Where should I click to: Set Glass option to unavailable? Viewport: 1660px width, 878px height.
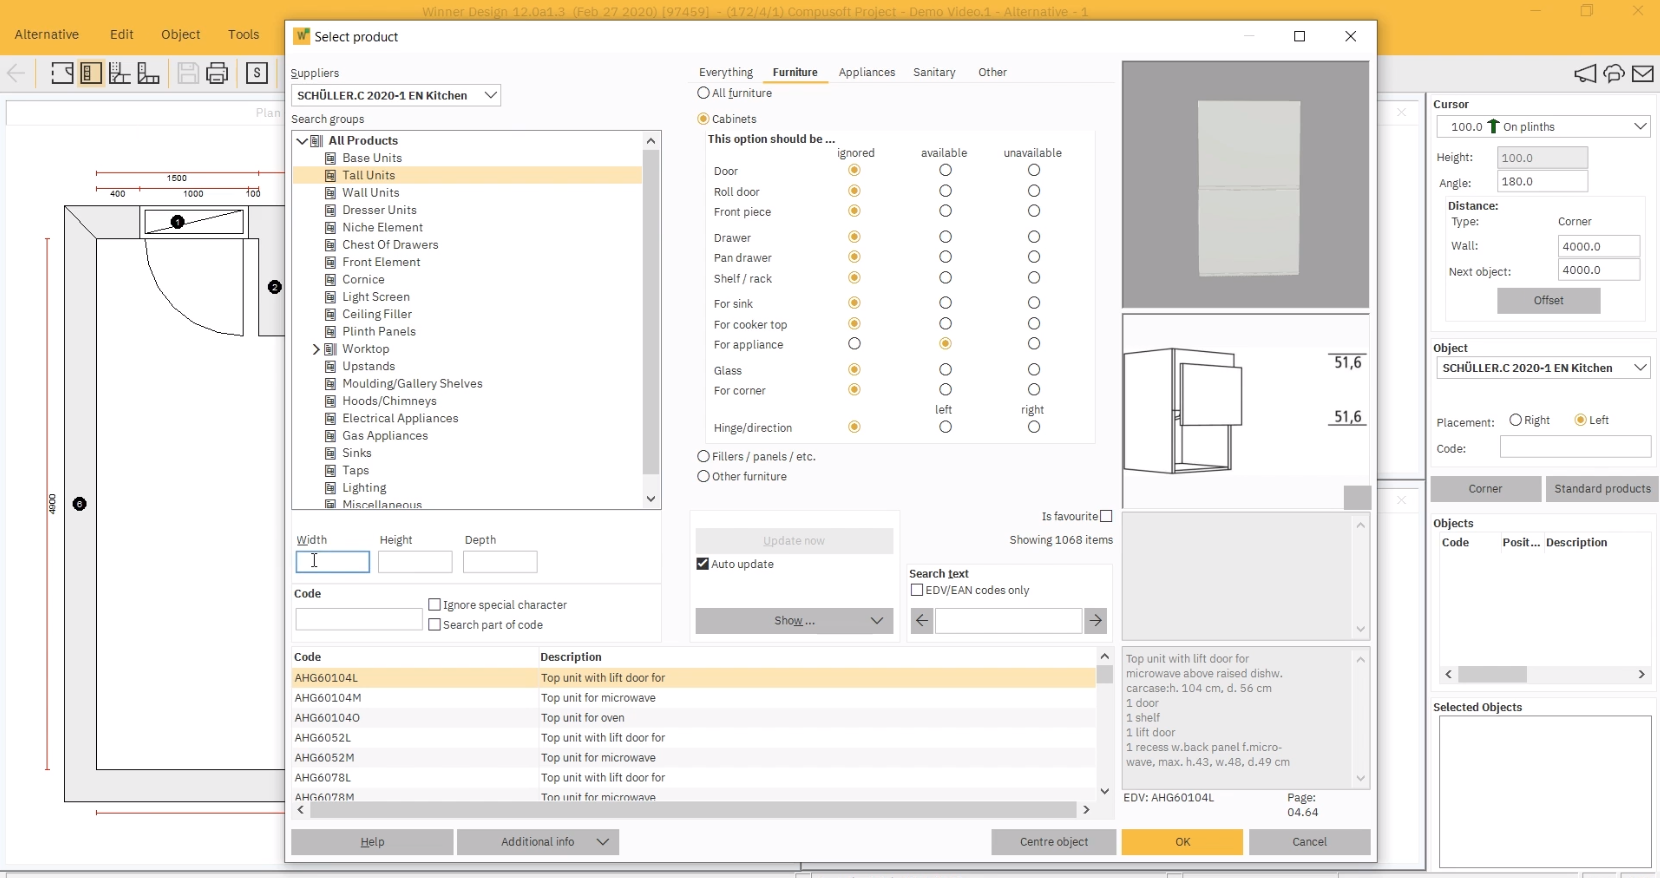[x=1034, y=370]
